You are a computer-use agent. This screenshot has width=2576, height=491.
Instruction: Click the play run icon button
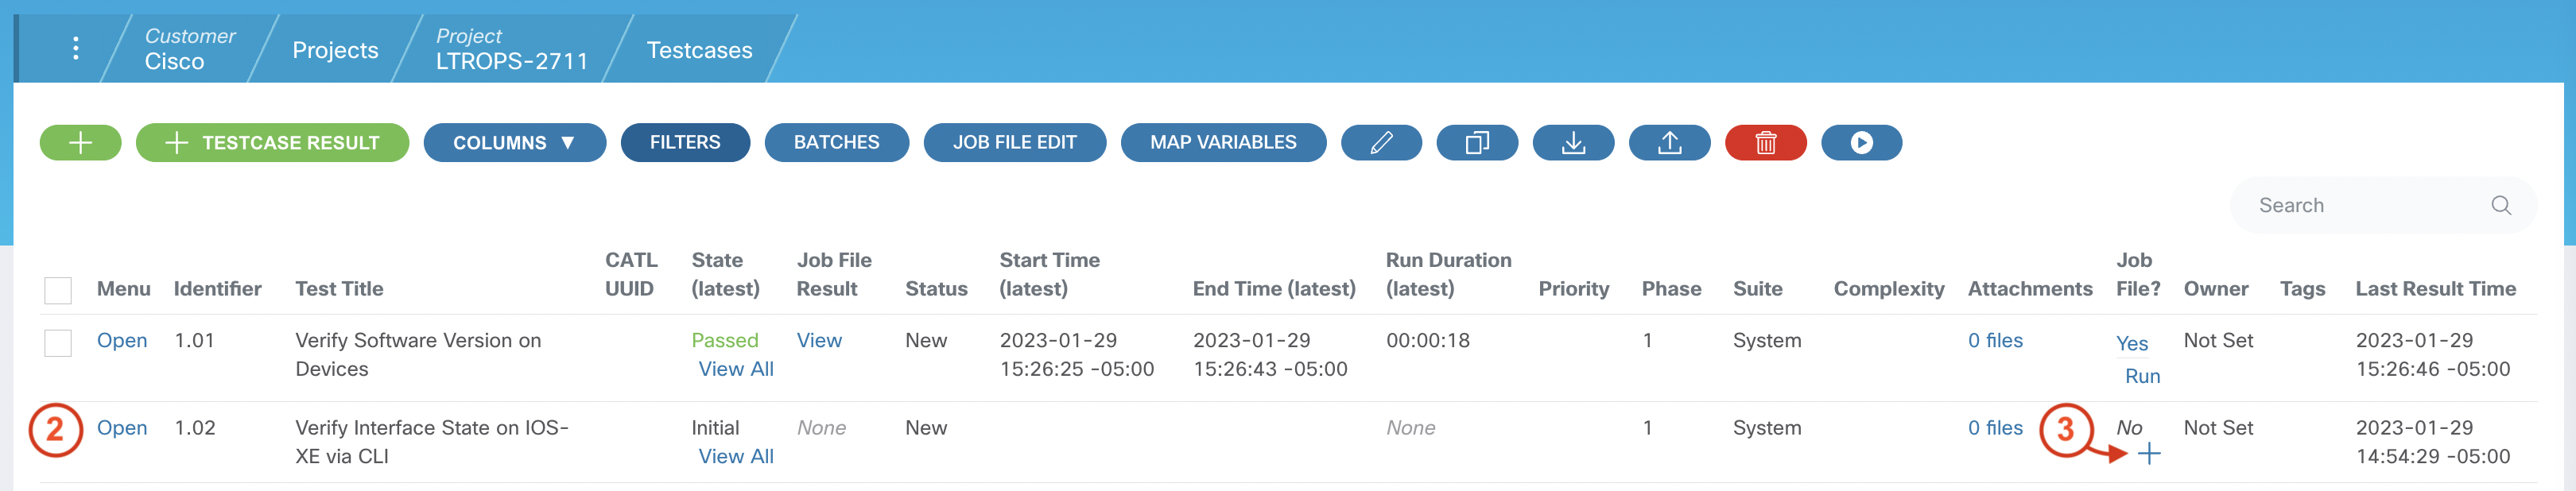coord(1860,143)
